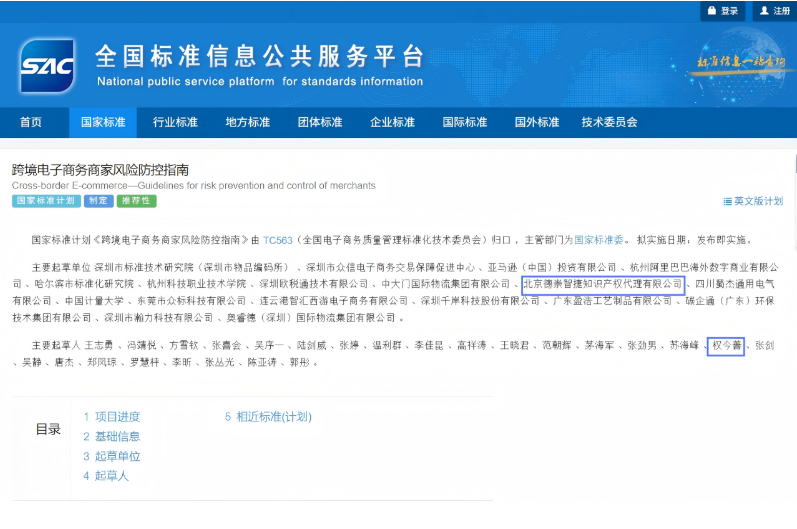Screen dimensions: 797x529
Task: Switch to 团体标准 tab
Action: (320, 122)
